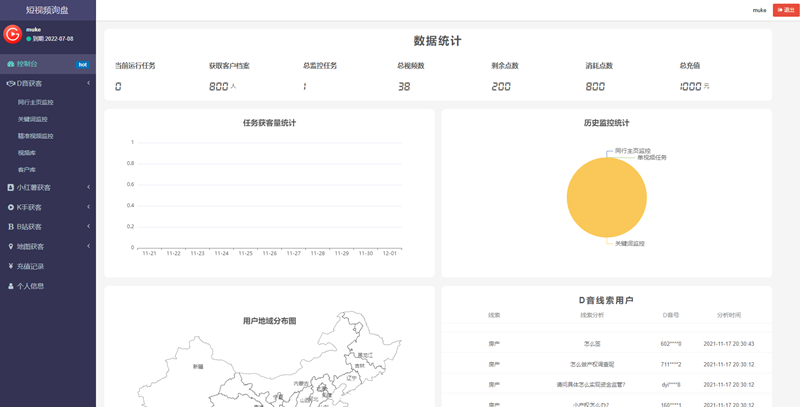The height and width of the screenshot is (407, 800).
Task: Expand the 小红薯获客 submenu chevron
Action: (x=89, y=187)
